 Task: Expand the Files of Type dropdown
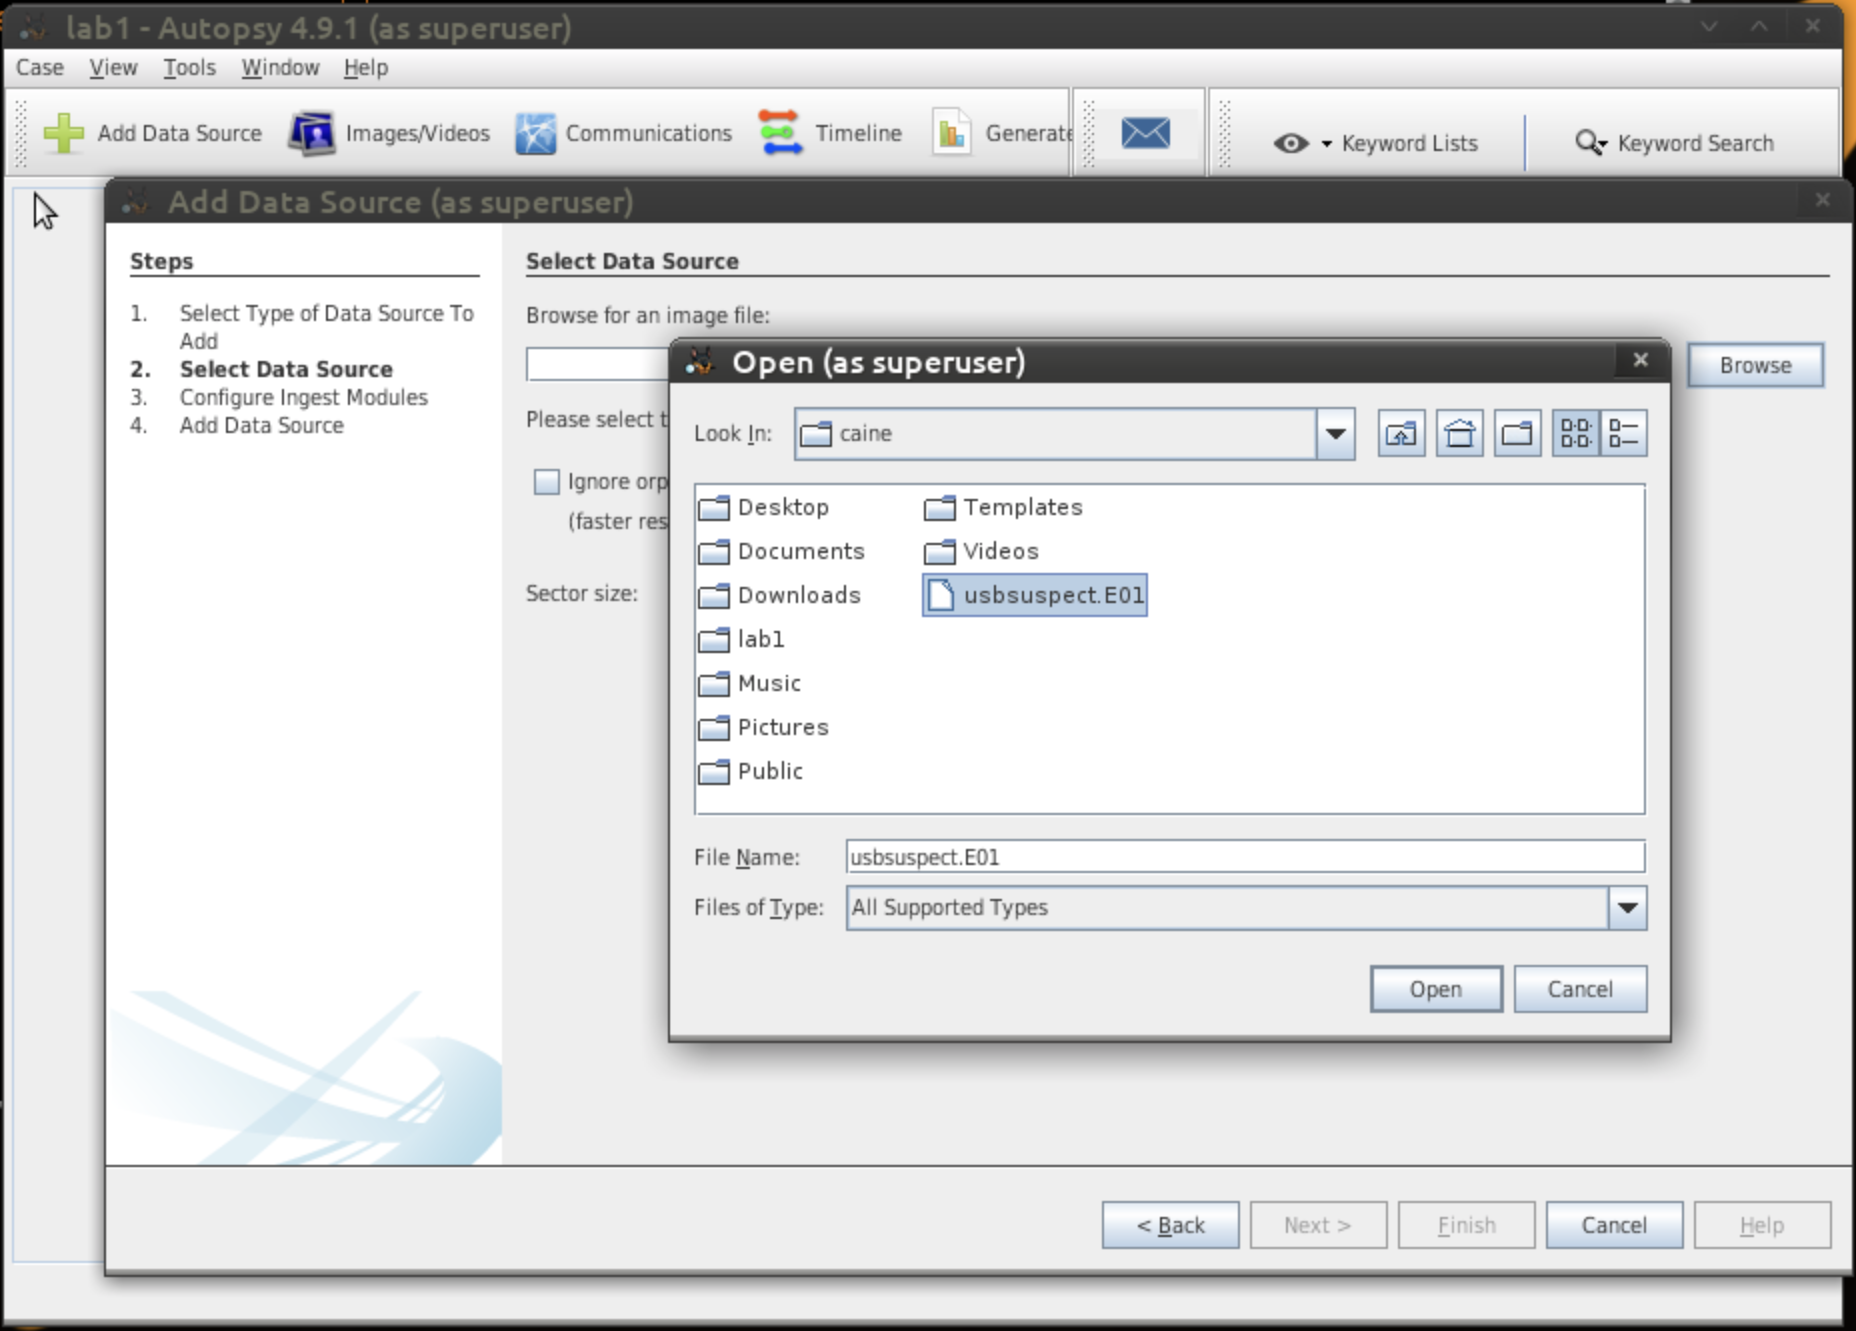tap(1627, 907)
